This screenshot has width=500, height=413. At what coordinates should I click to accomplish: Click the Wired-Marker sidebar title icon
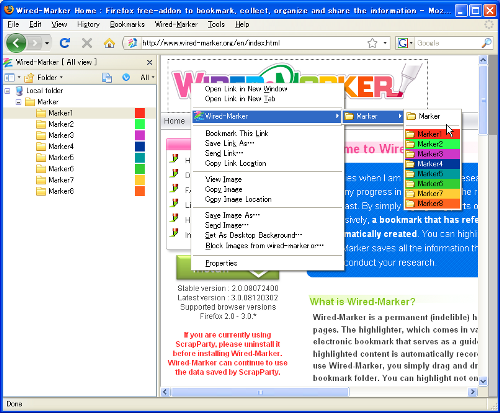pos(8,62)
